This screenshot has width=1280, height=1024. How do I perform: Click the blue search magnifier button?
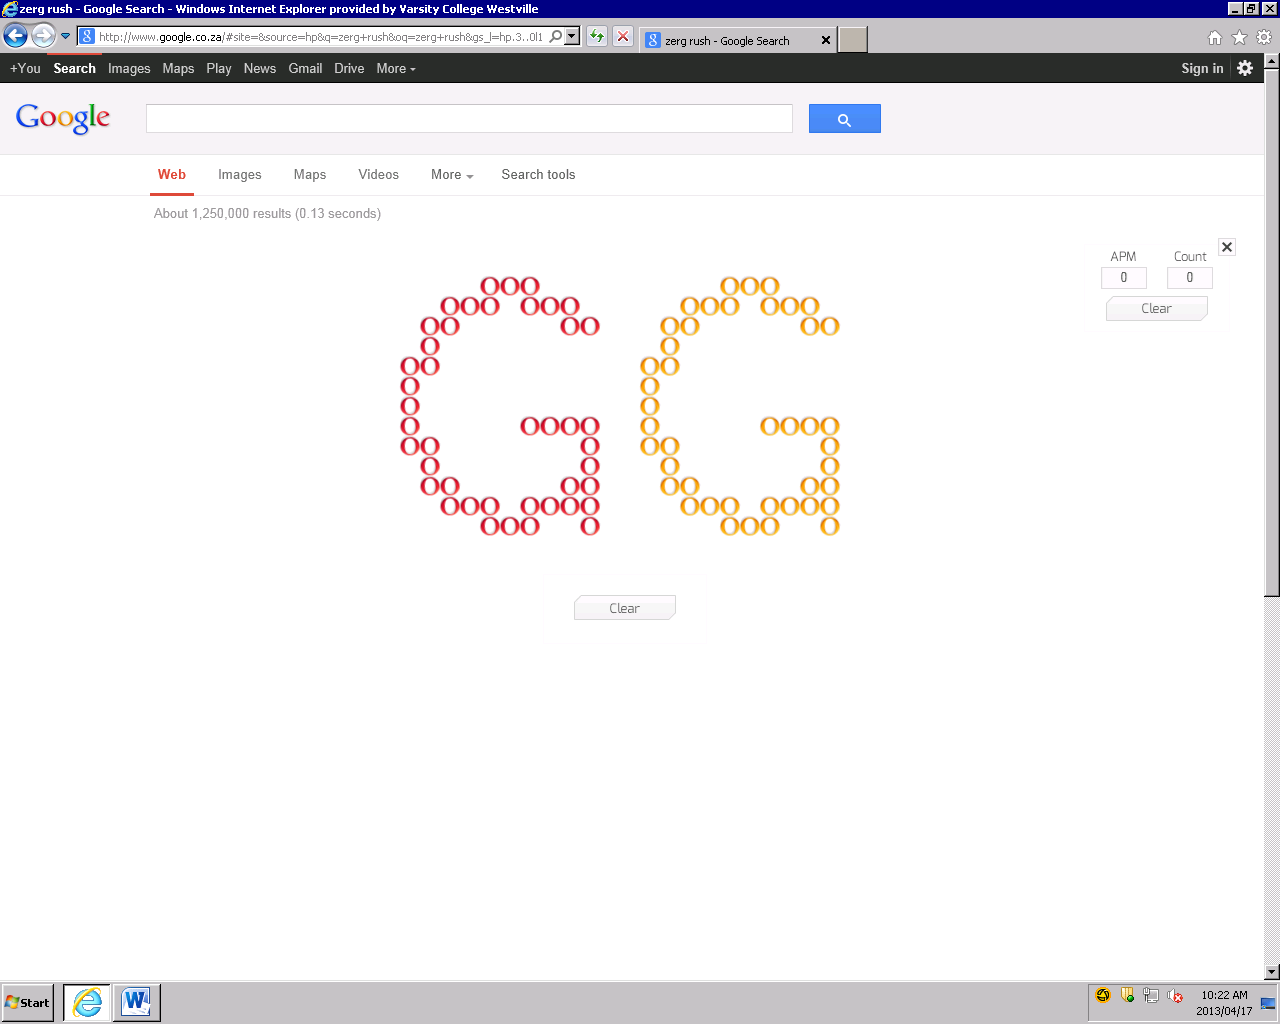click(845, 119)
